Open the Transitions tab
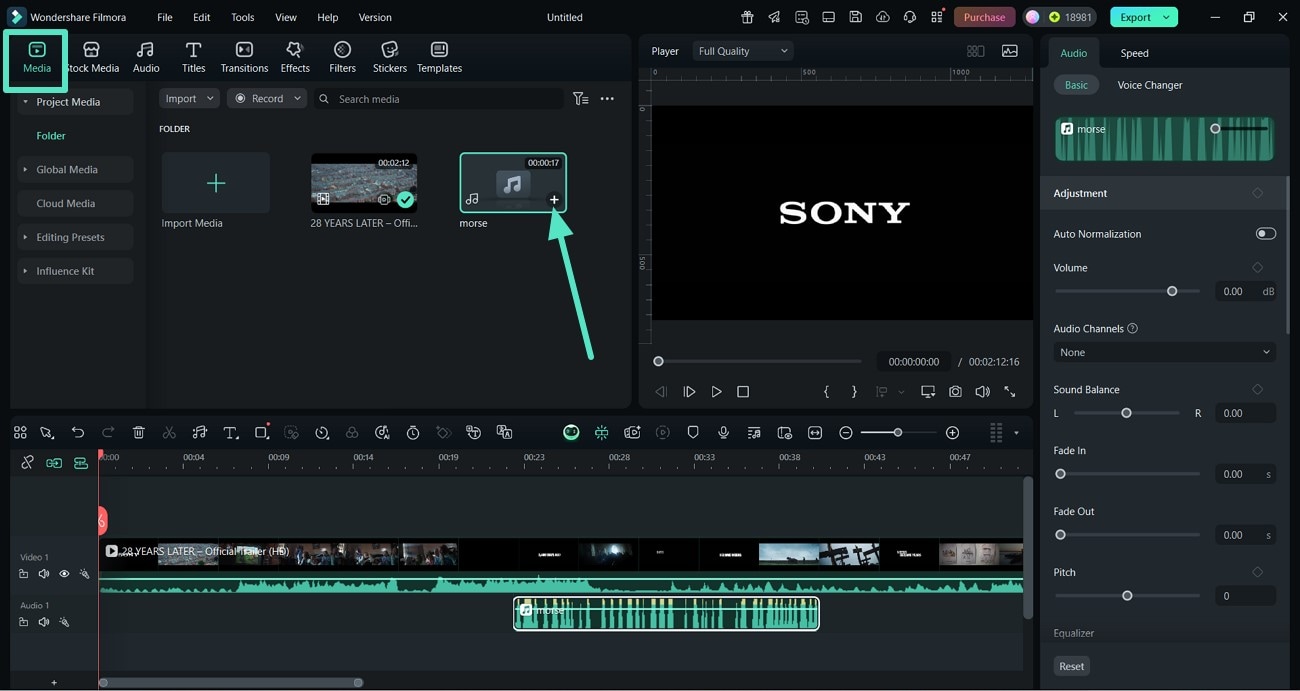Screen dimensions: 1300x691 tap(244, 57)
